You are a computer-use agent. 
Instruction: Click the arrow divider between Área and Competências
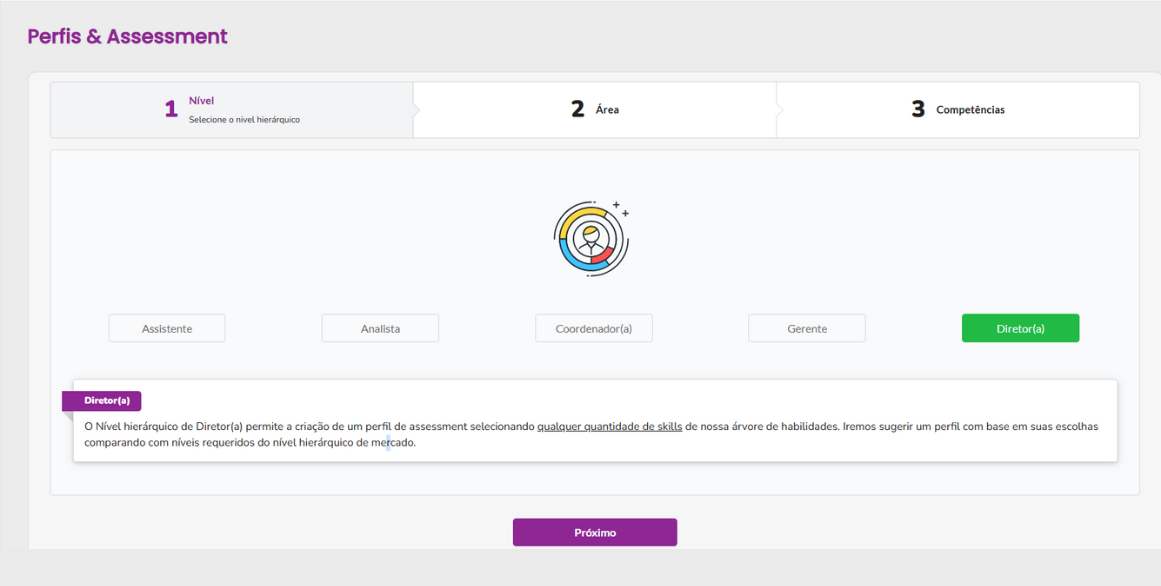tap(778, 110)
